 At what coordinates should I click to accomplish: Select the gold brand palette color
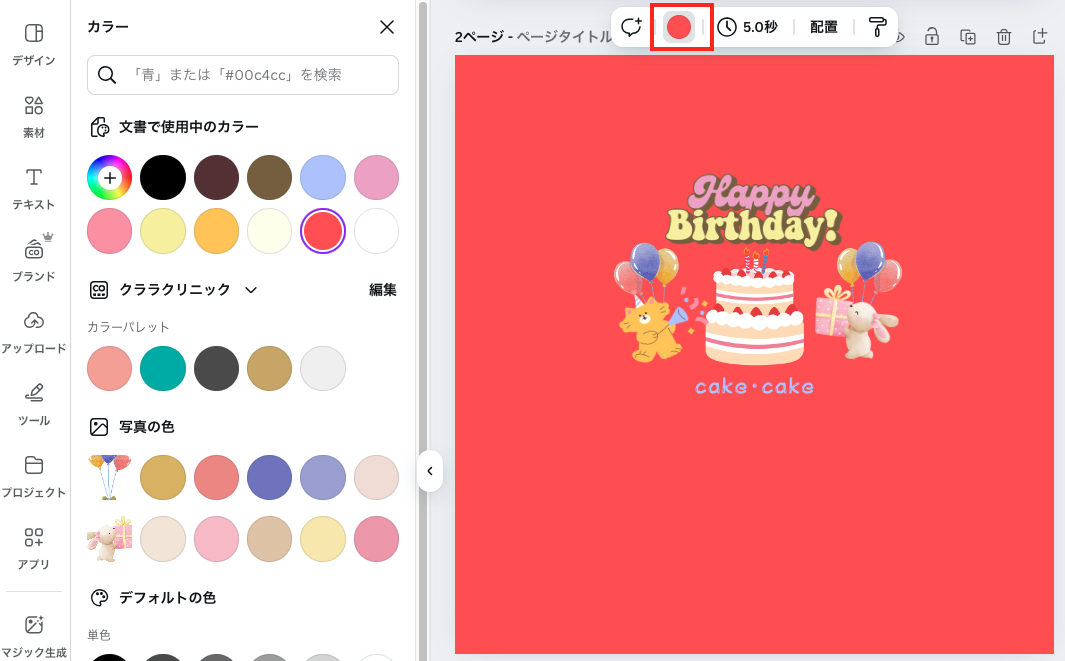(x=270, y=368)
